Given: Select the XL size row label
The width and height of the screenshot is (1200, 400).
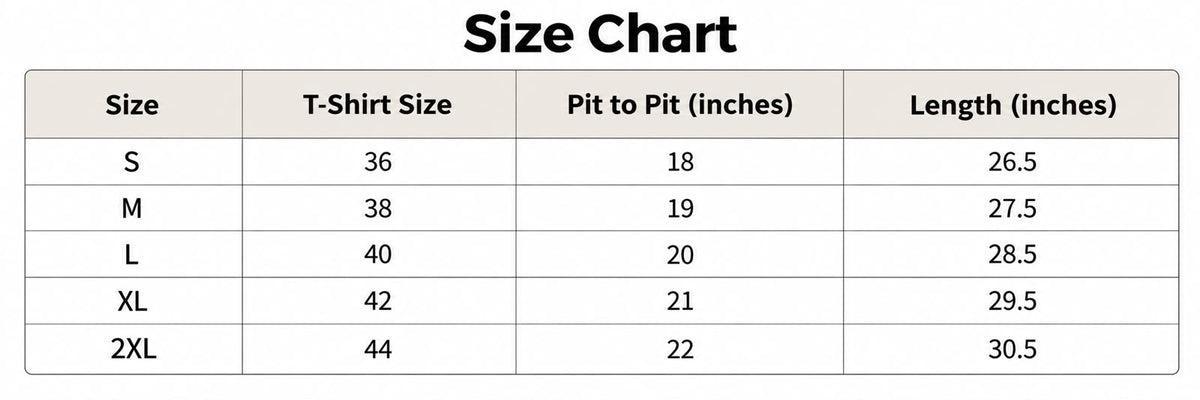Looking at the screenshot, I should pyautogui.click(x=132, y=302).
